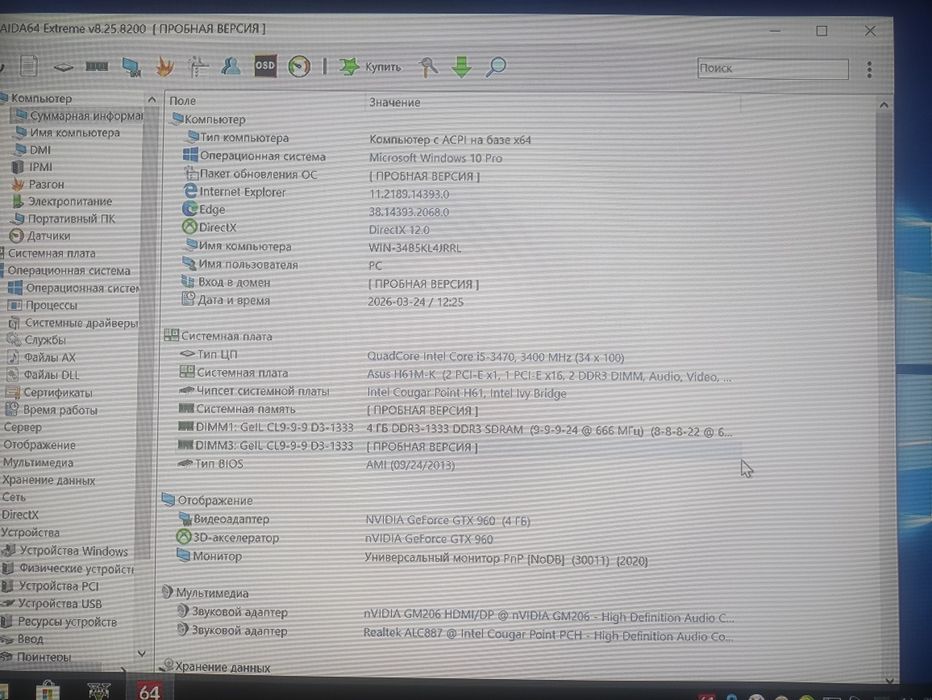Open IPMI in the sidebar tree
This screenshot has height=700, width=932.
(x=33, y=167)
